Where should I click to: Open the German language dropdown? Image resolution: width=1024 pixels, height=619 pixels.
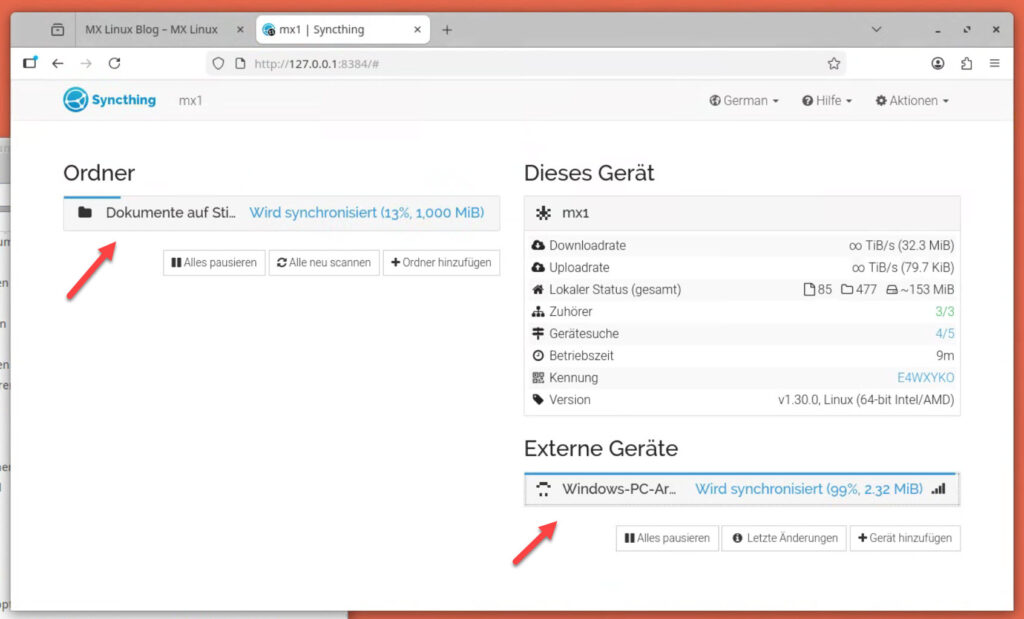tap(743, 101)
